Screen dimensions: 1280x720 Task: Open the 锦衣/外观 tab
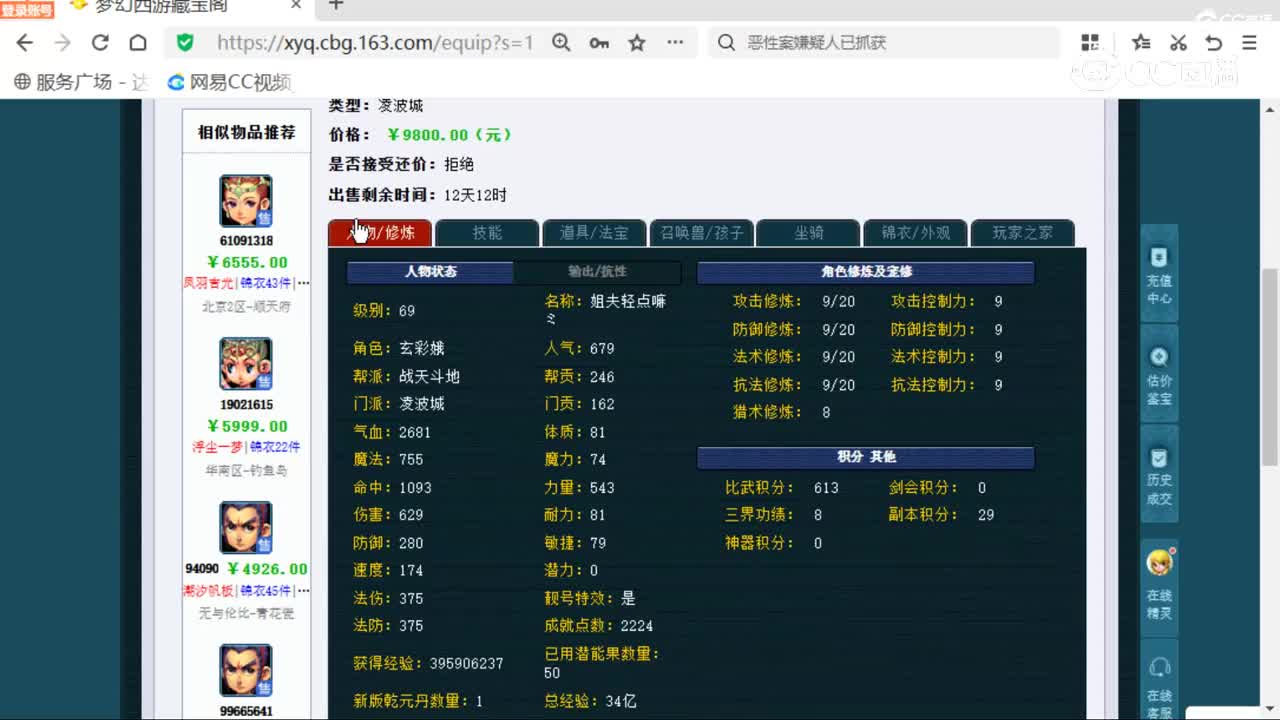tap(915, 233)
